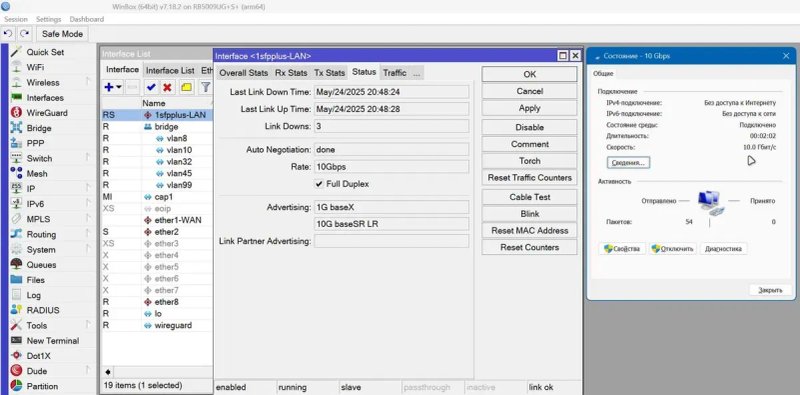The height and width of the screenshot is (395, 800).
Task: Click the Reset Traffic Counters button
Action: pos(530,178)
